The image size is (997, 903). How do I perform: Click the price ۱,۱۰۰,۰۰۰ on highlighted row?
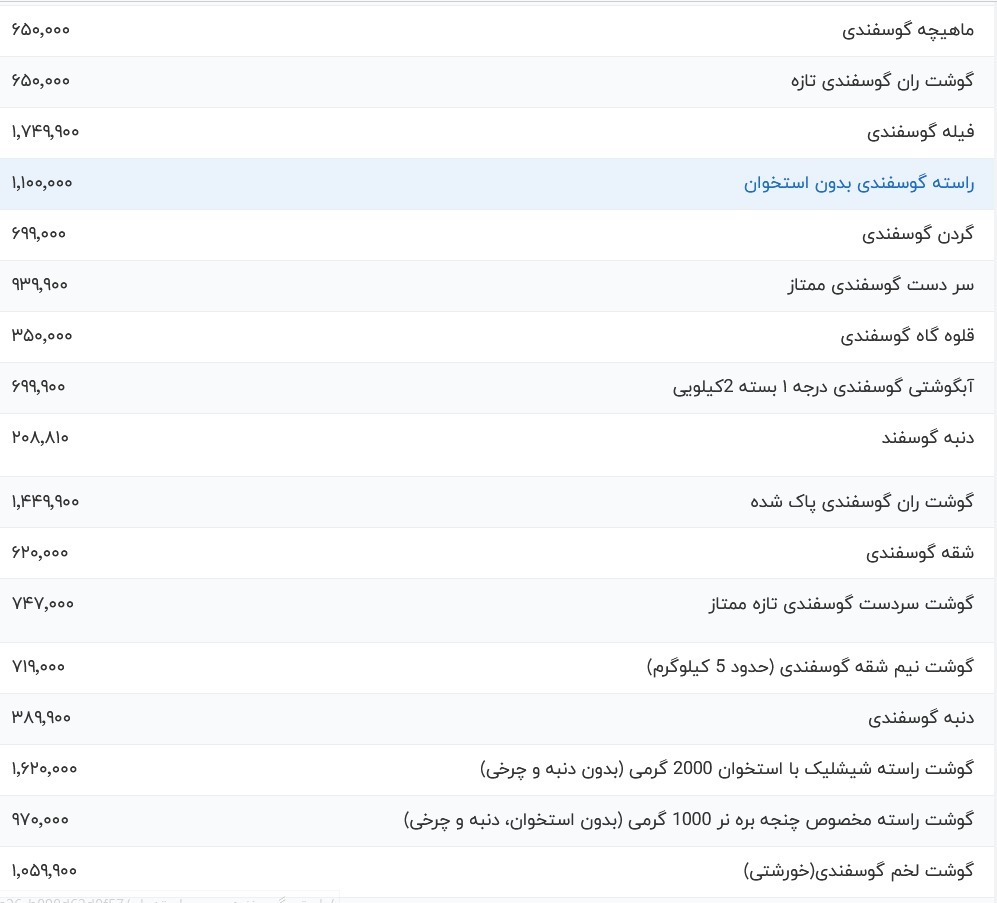coord(43,183)
